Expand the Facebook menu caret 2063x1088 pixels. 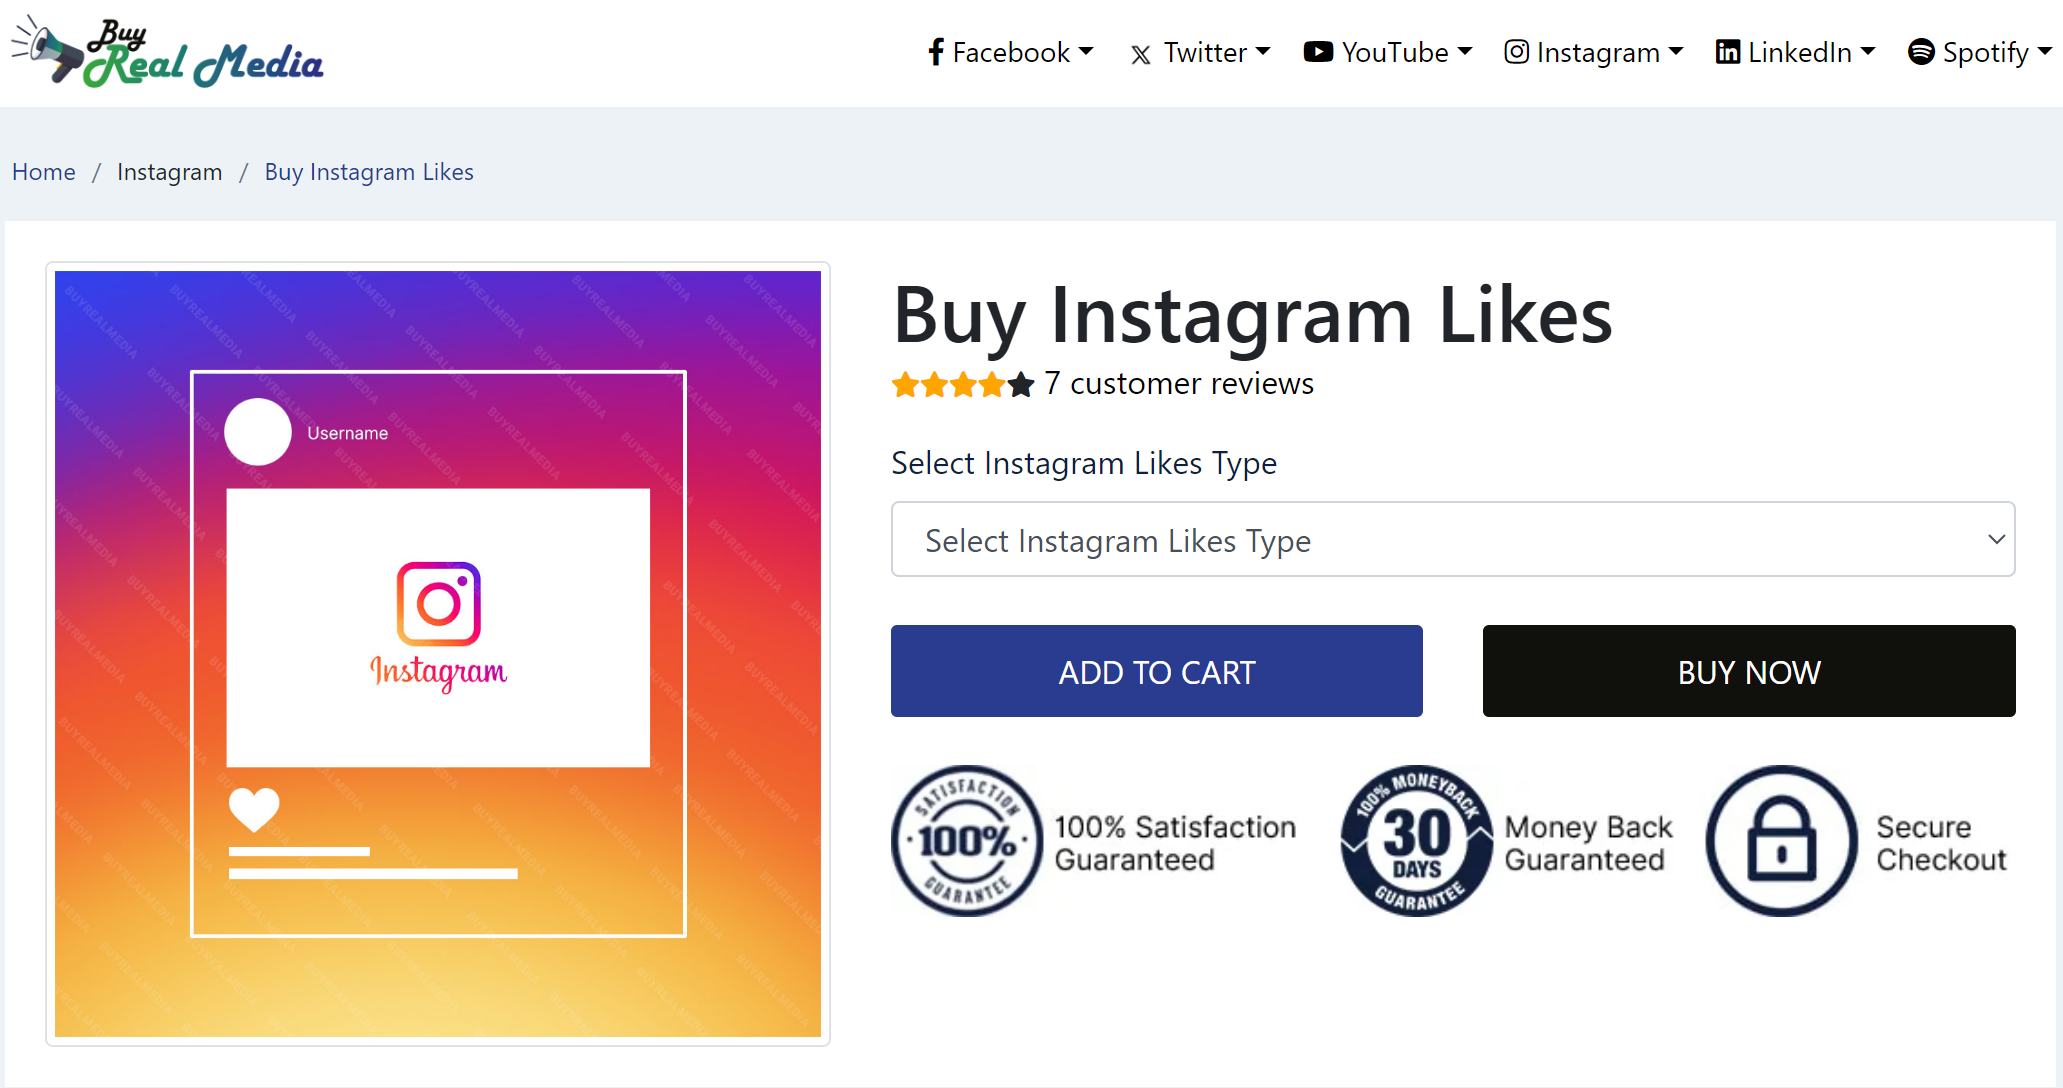click(x=1086, y=51)
